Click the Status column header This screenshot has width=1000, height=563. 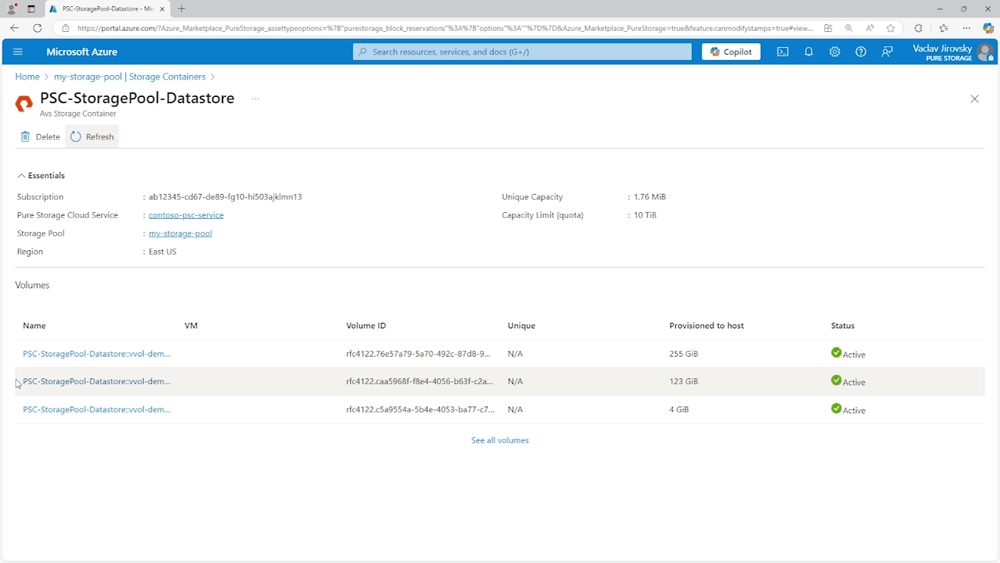842,325
